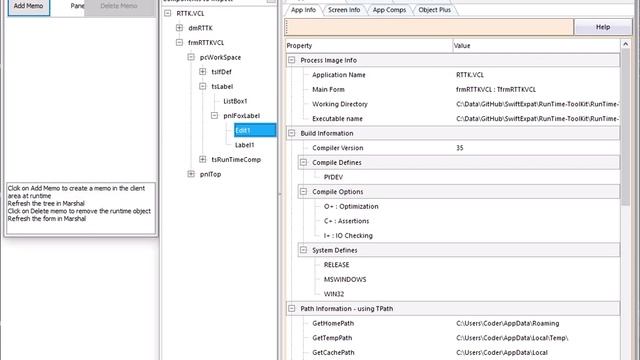Select the frmRTTKVCL tree item label
The height and width of the screenshot is (360, 640).
click(x=206, y=42)
